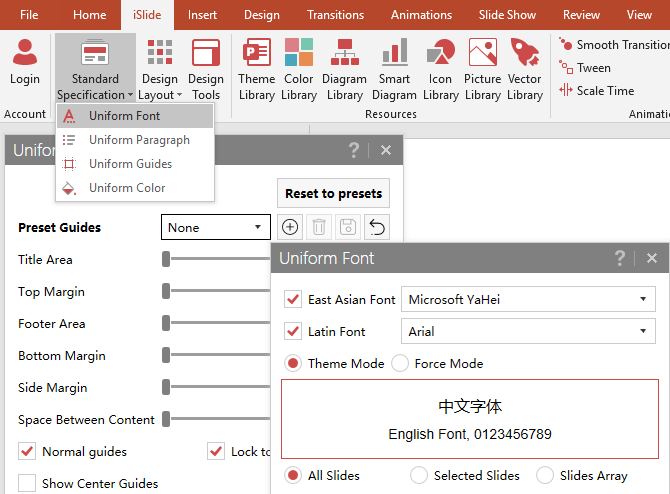Switch to the Home tab
The image size is (670, 494).
tap(89, 15)
